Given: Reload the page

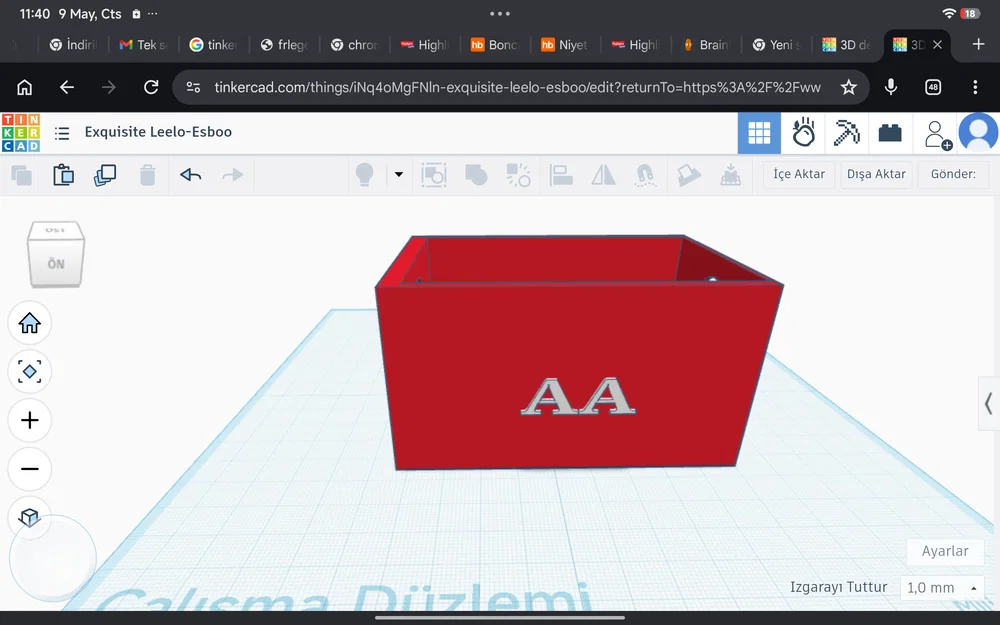Looking at the screenshot, I should (x=151, y=87).
